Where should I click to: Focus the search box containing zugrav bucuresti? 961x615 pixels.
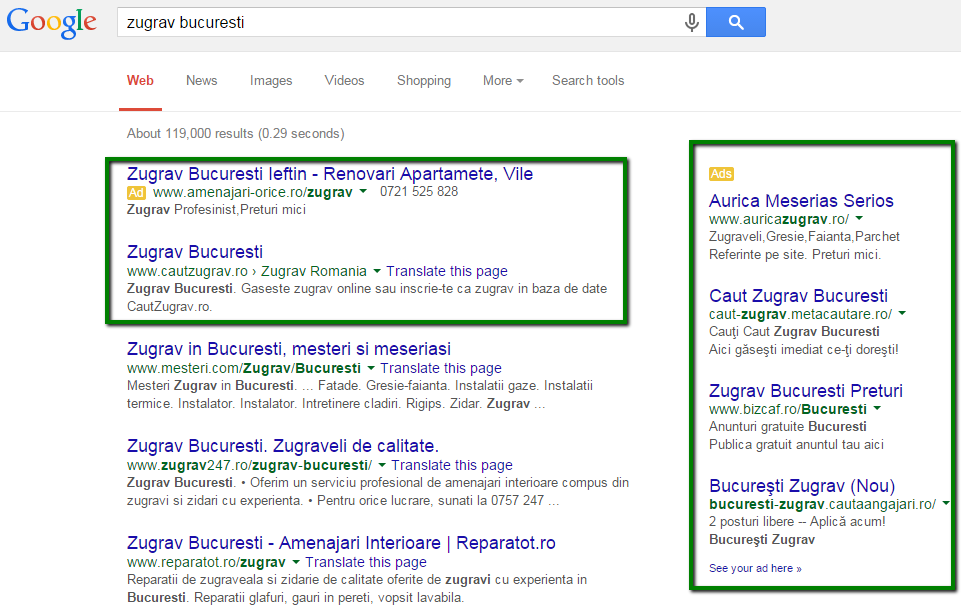tap(411, 22)
